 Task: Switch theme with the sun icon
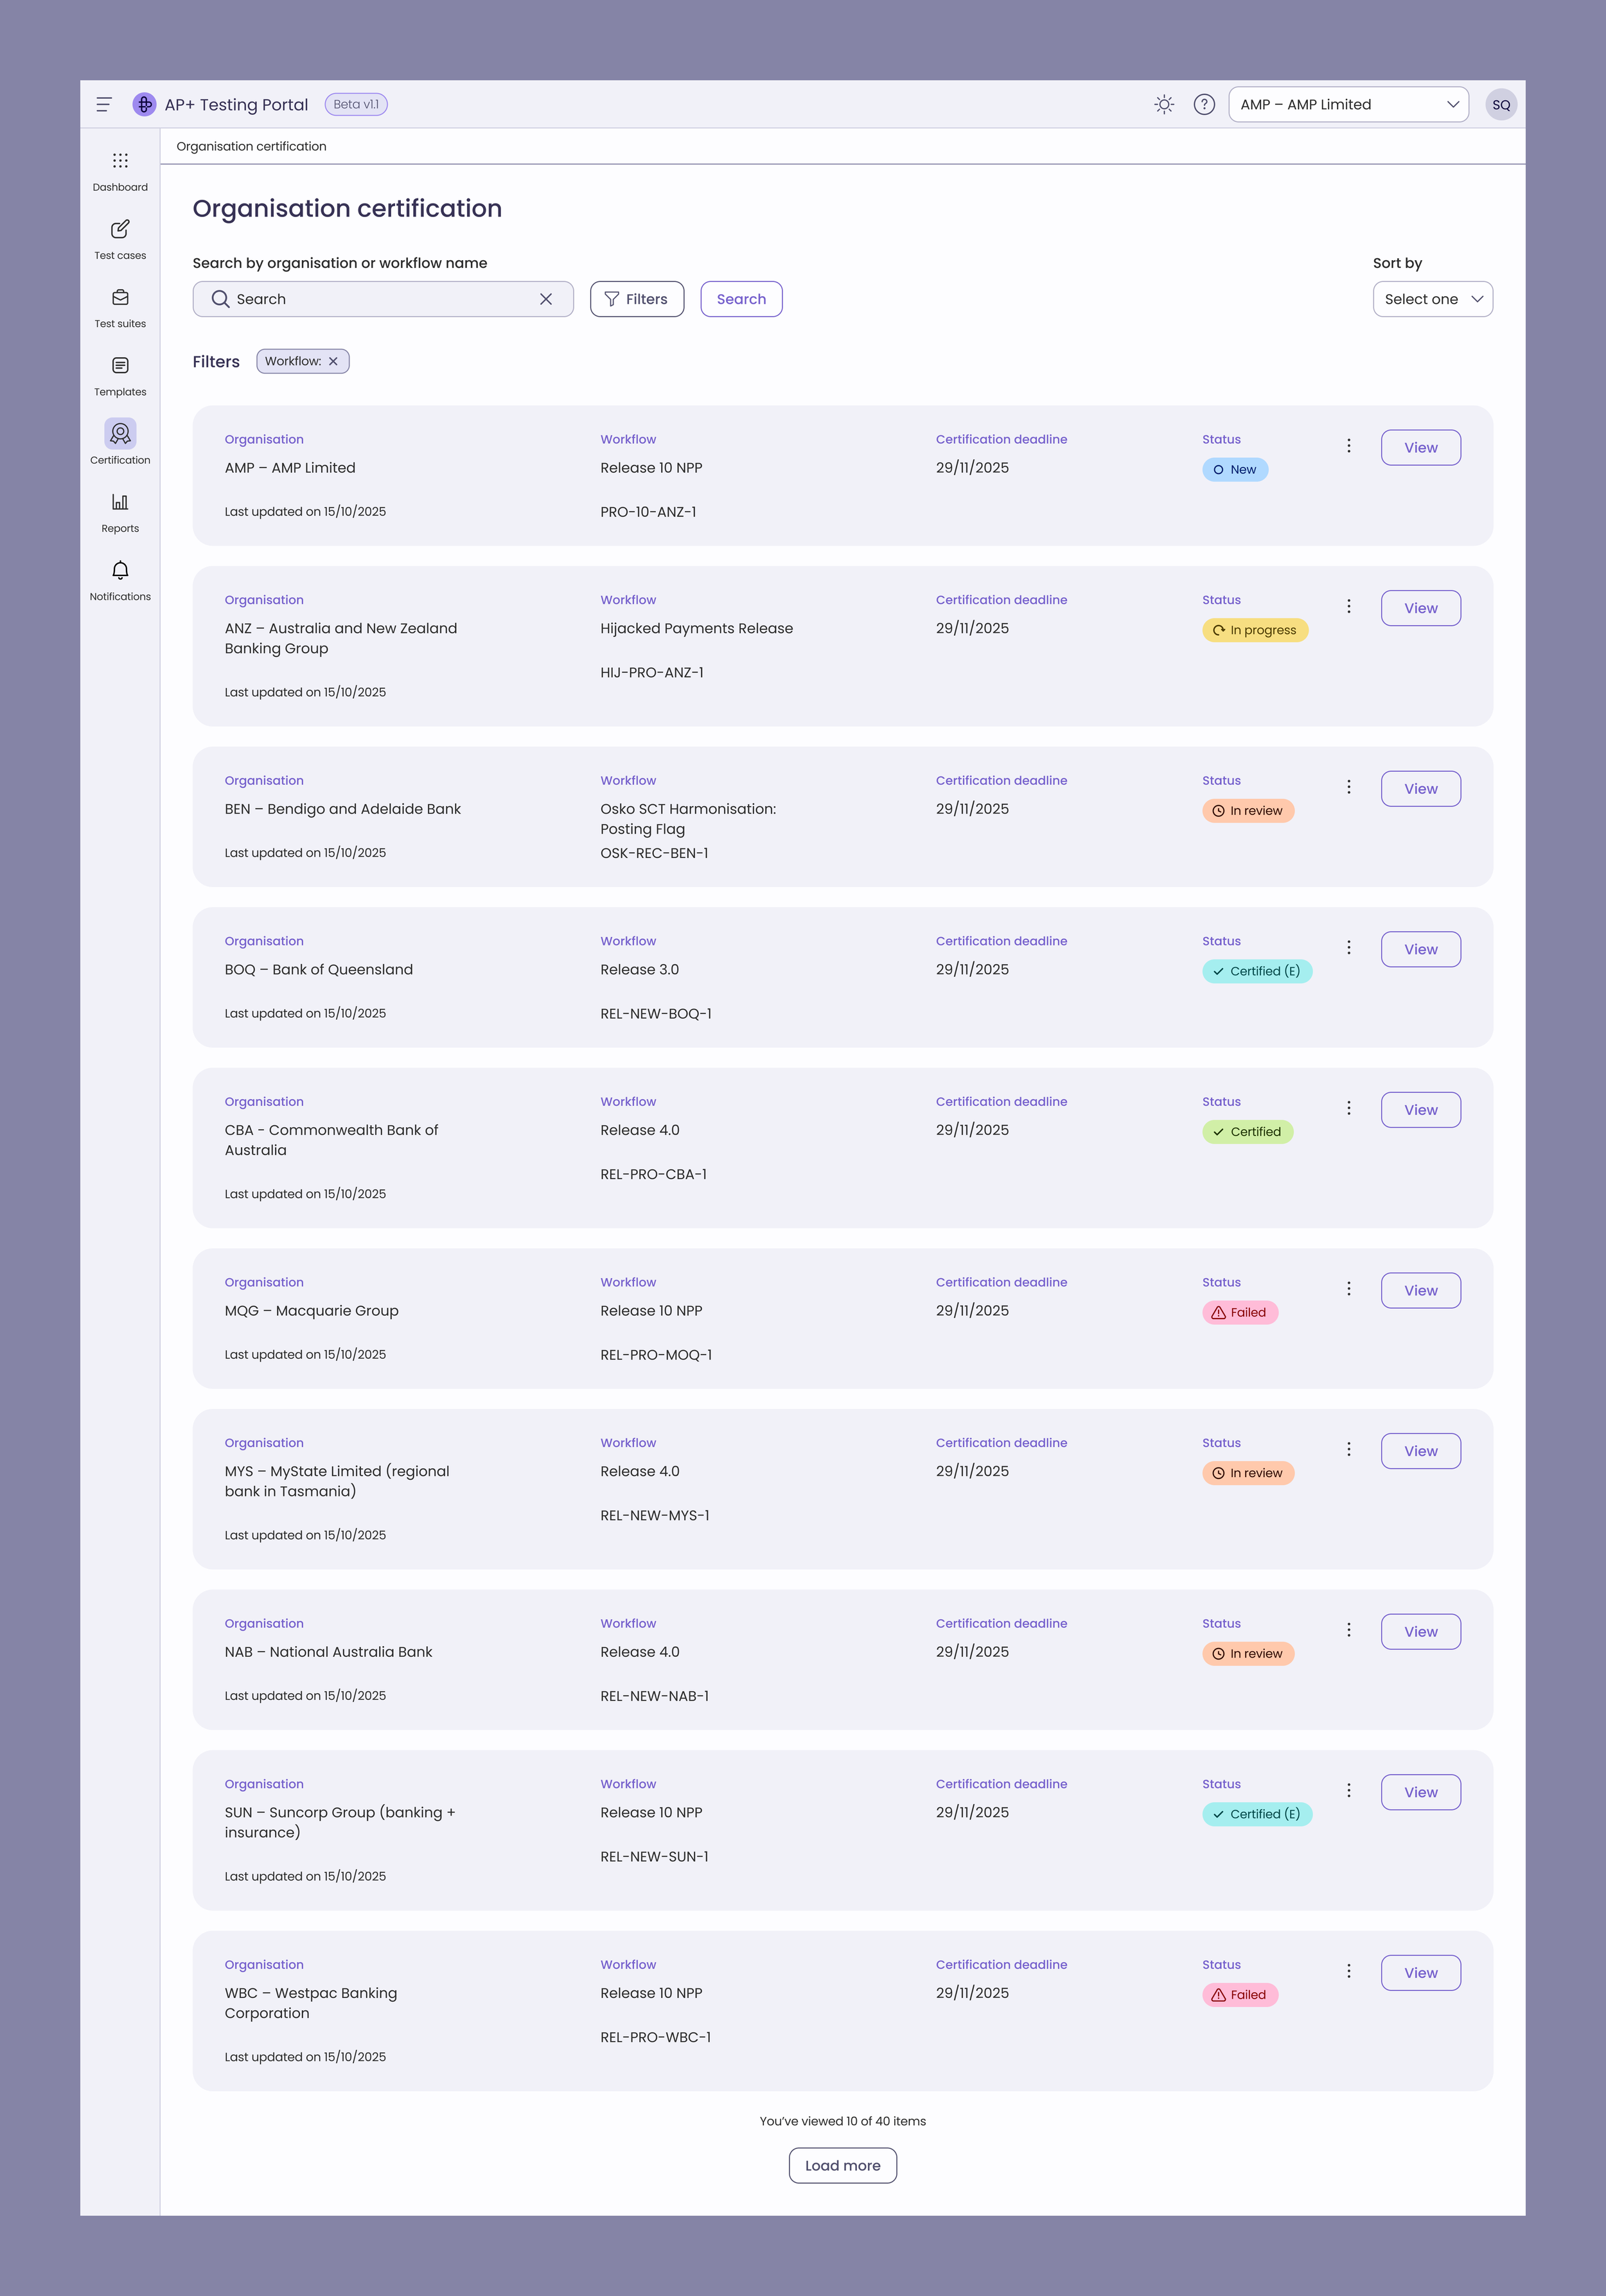point(1163,104)
